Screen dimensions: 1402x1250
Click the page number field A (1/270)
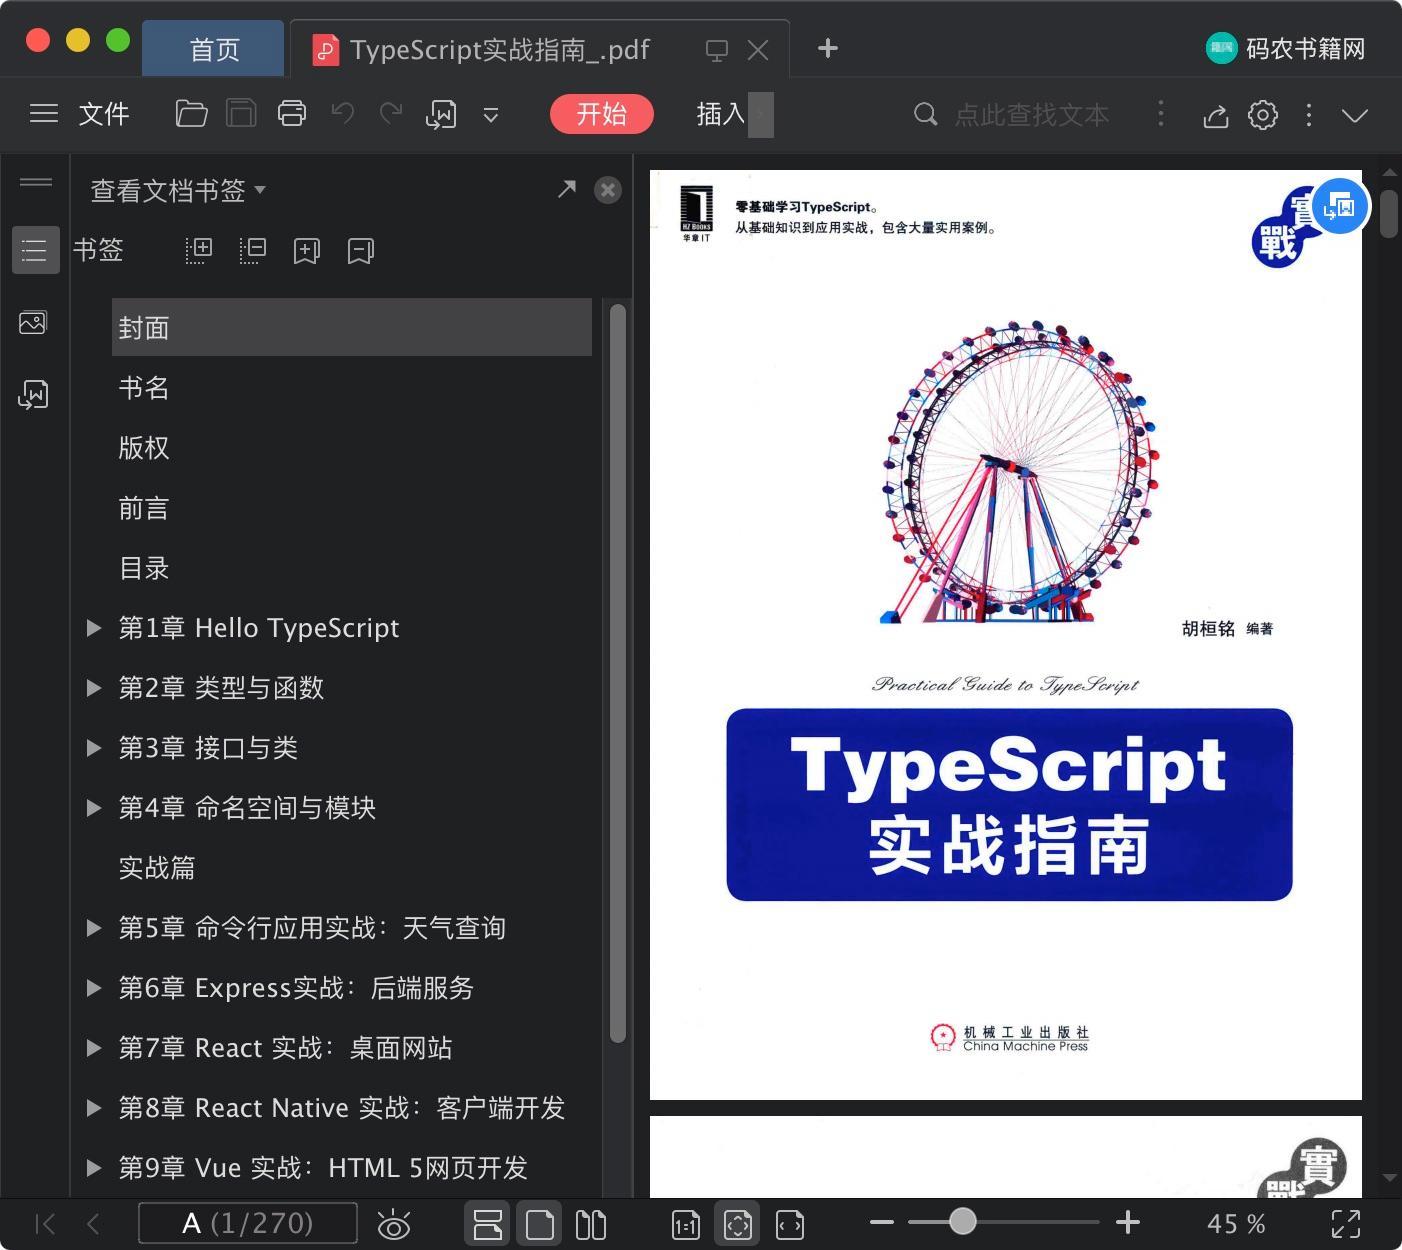point(247,1224)
